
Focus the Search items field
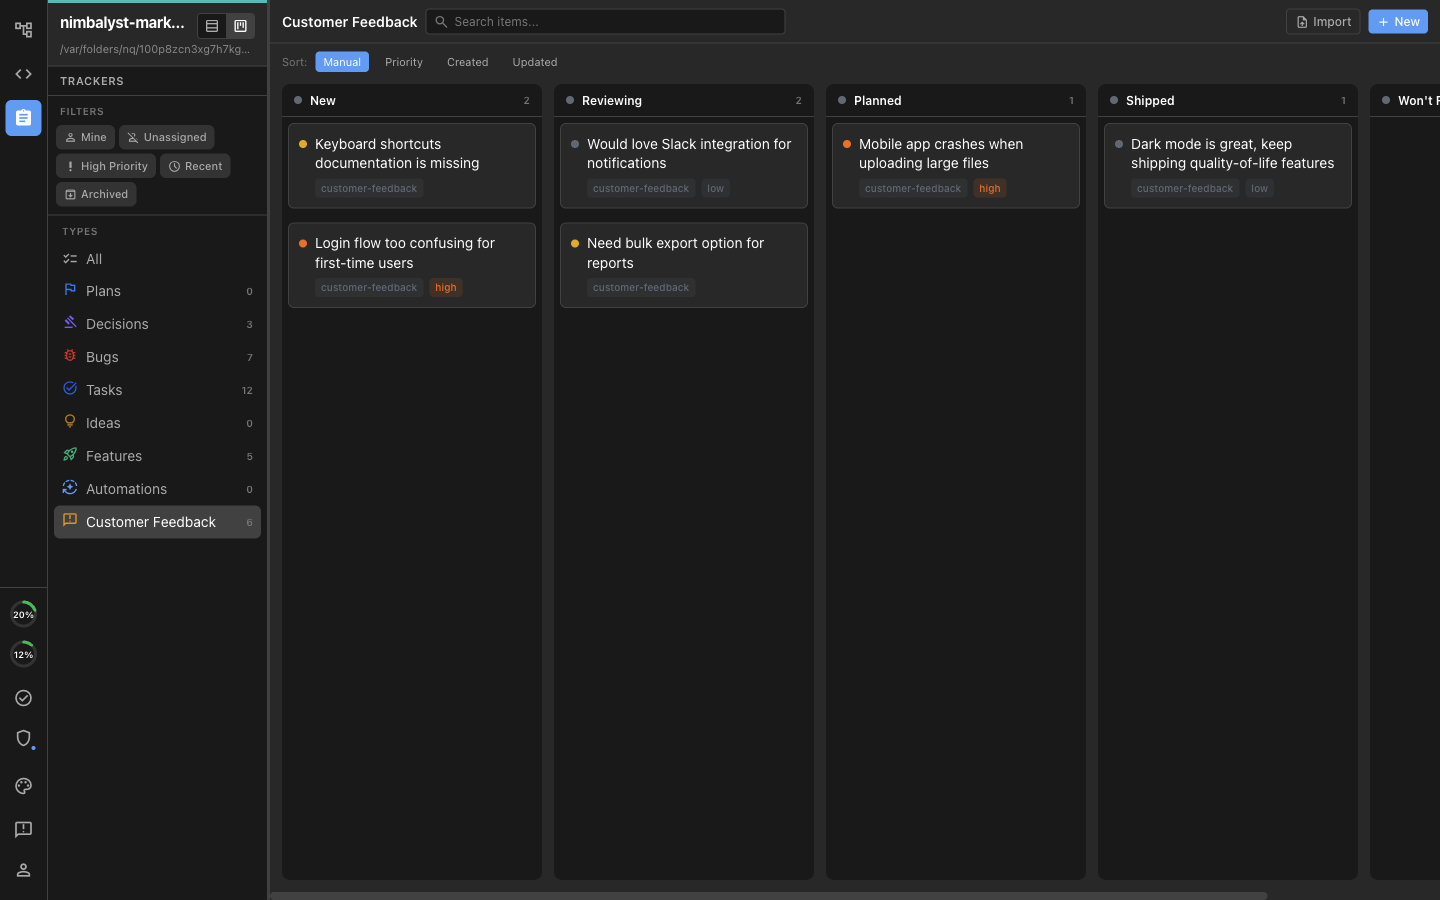point(605,22)
